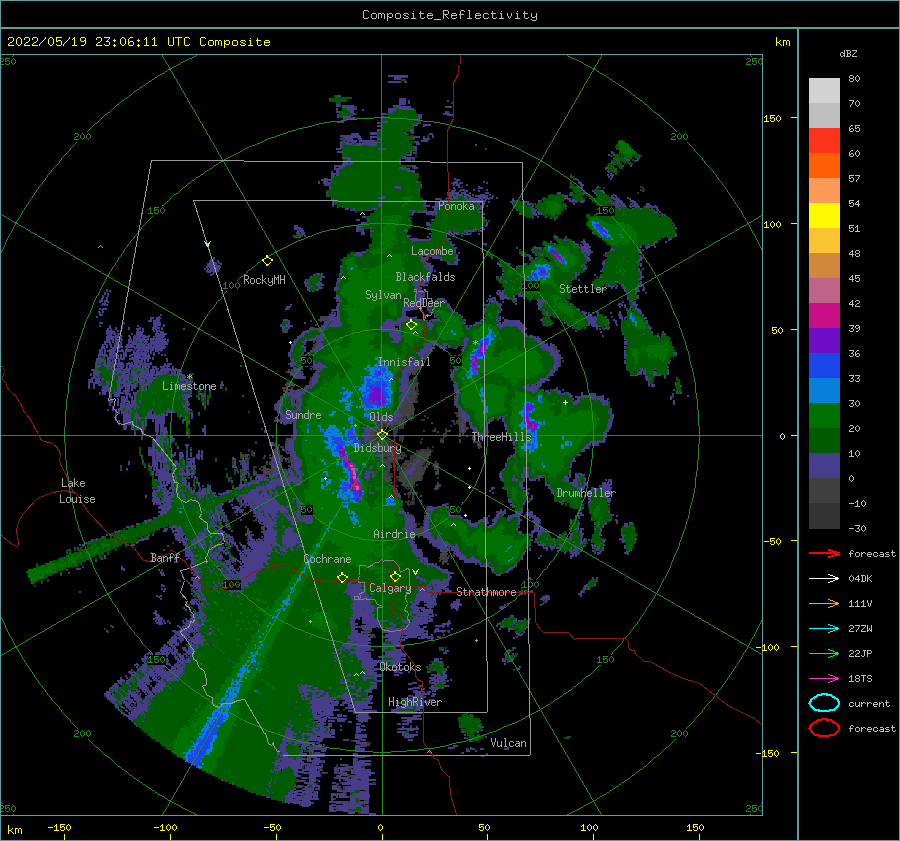The height and width of the screenshot is (841, 900).
Task: Click the magenta 18TS arrow icon
Action: (x=824, y=679)
